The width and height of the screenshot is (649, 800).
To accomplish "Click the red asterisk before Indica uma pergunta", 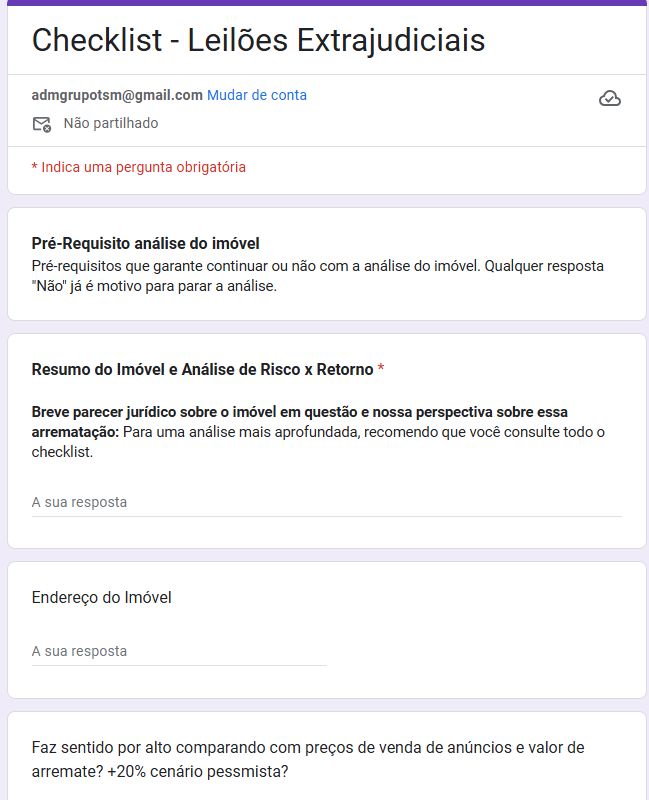I will pos(34,167).
